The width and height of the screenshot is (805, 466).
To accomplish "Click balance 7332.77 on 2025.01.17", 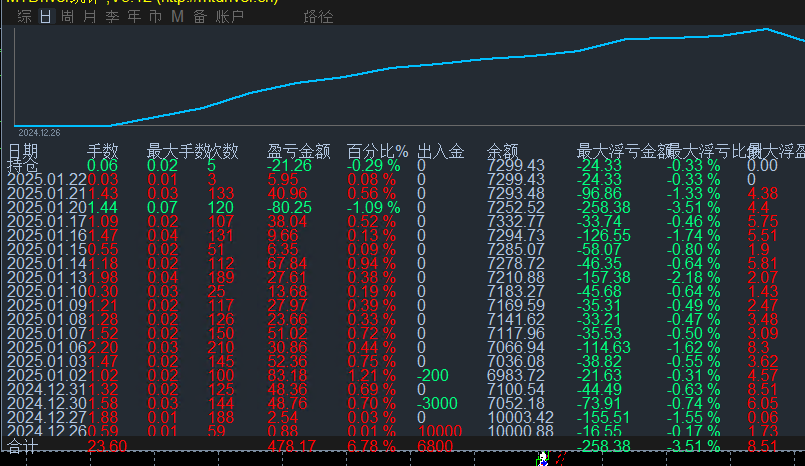I will click(x=516, y=222).
